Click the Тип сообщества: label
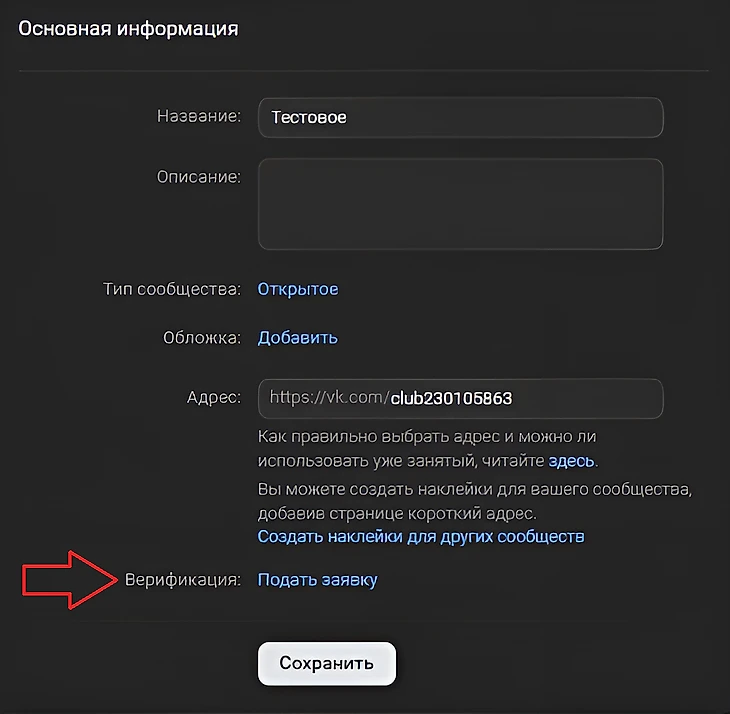 coord(172,289)
